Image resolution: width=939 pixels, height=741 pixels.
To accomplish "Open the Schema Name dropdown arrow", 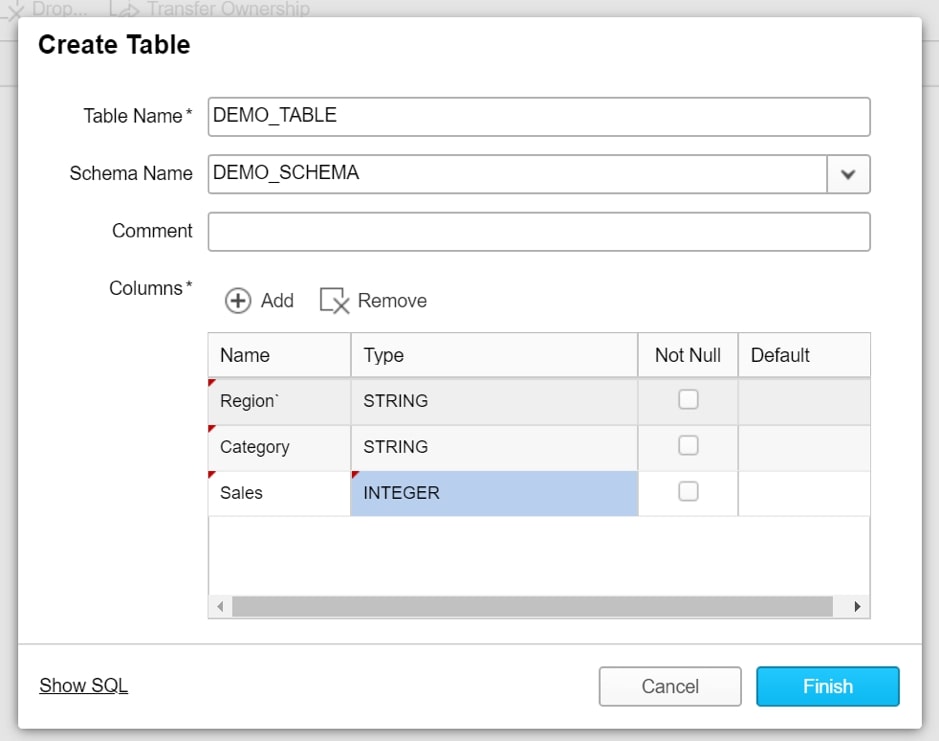I will 848,174.
